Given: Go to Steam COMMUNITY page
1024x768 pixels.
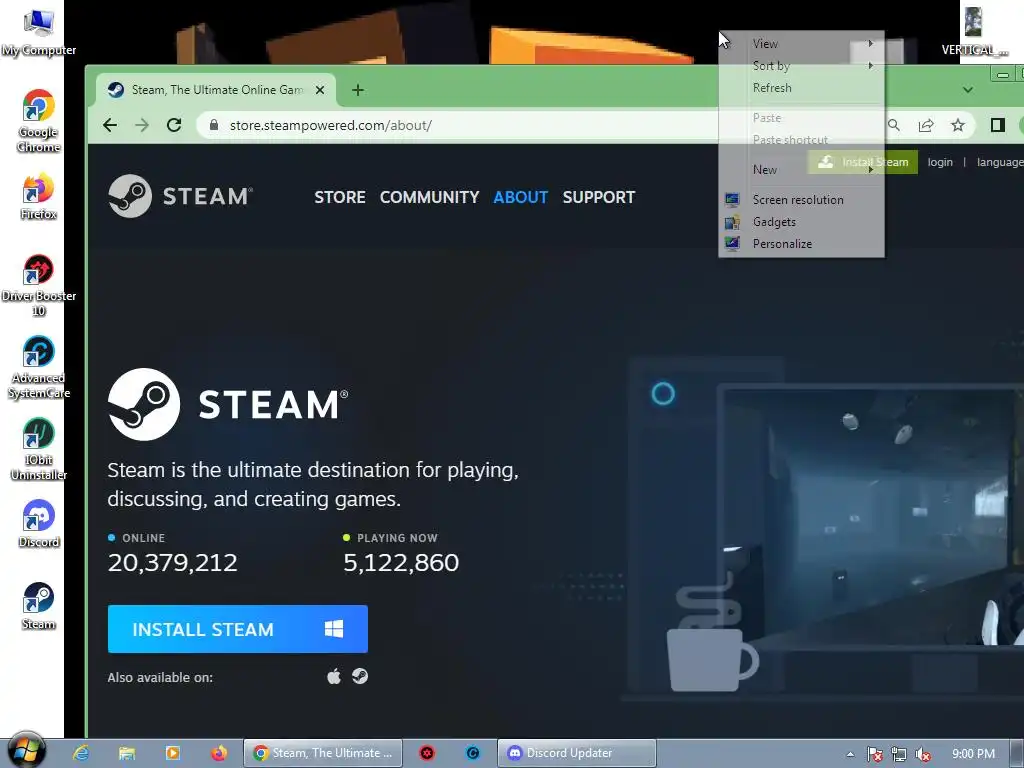Looking at the screenshot, I should [x=429, y=197].
